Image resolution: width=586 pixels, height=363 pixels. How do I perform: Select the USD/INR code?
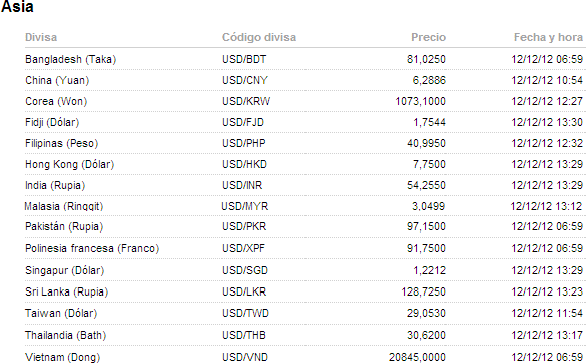click(242, 185)
